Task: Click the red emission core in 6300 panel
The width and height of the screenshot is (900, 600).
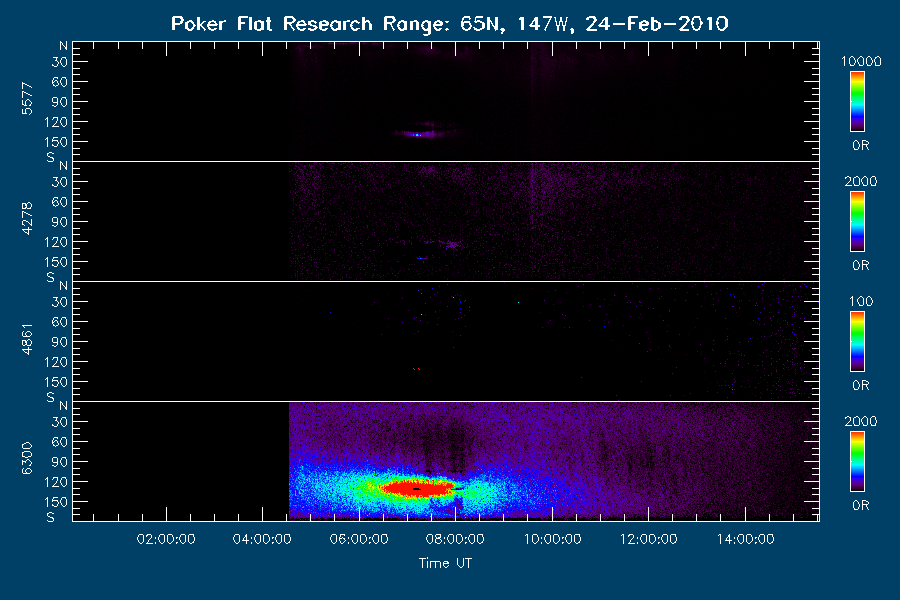Action: point(417,489)
